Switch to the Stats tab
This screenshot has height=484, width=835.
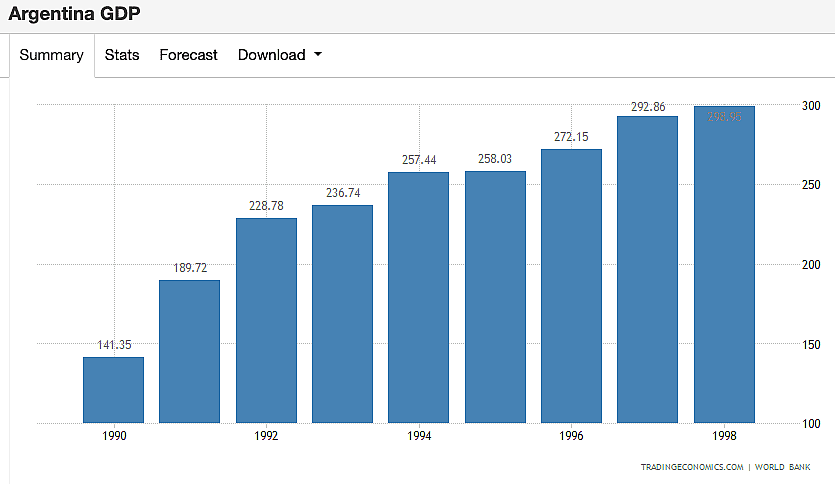(122, 55)
